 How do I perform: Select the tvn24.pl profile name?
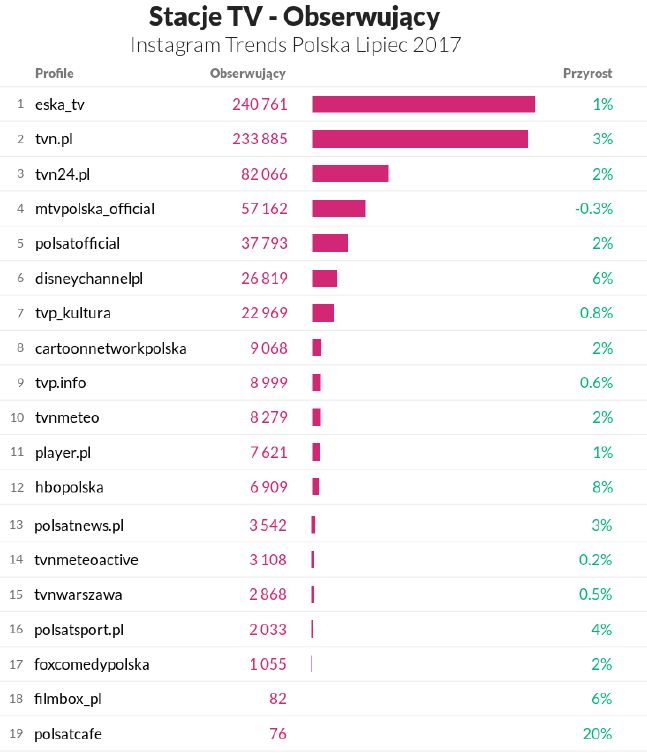tap(62, 174)
